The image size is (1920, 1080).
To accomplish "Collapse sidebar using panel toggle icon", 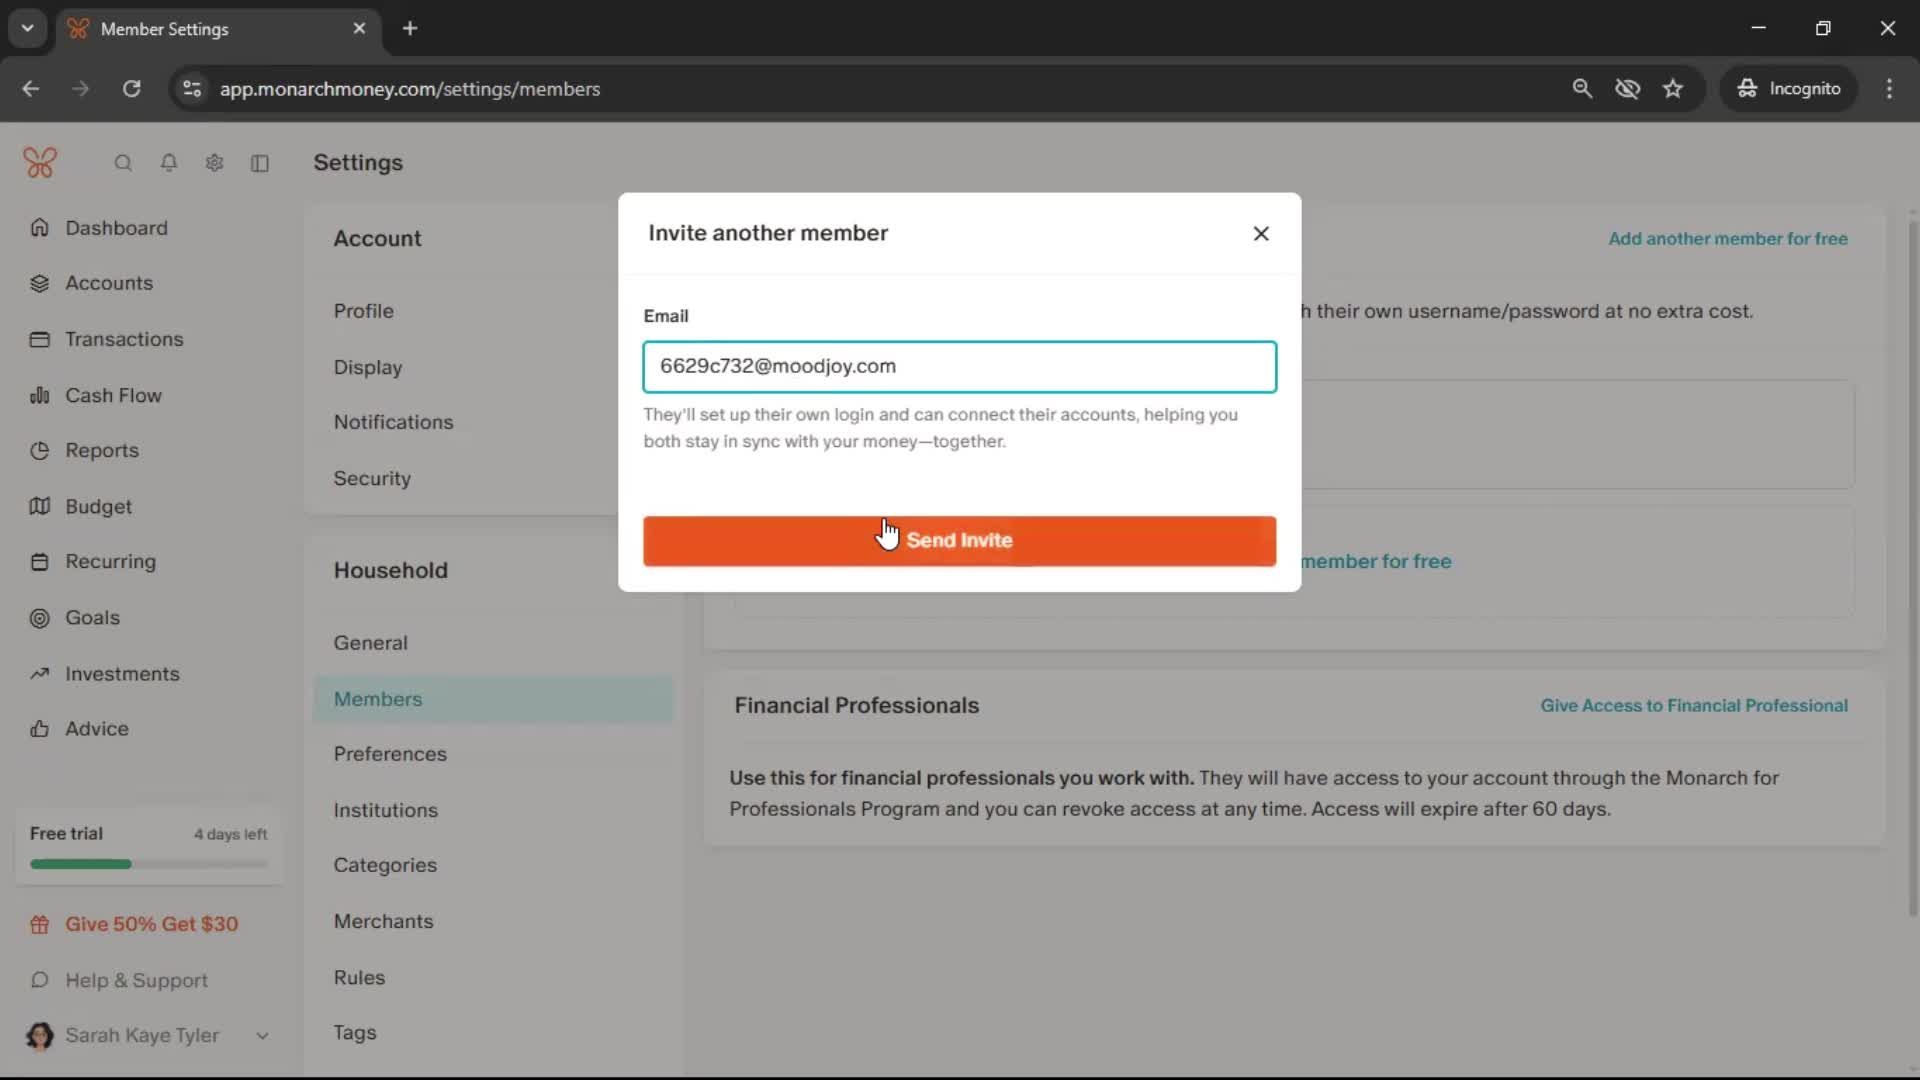I will [x=260, y=163].
